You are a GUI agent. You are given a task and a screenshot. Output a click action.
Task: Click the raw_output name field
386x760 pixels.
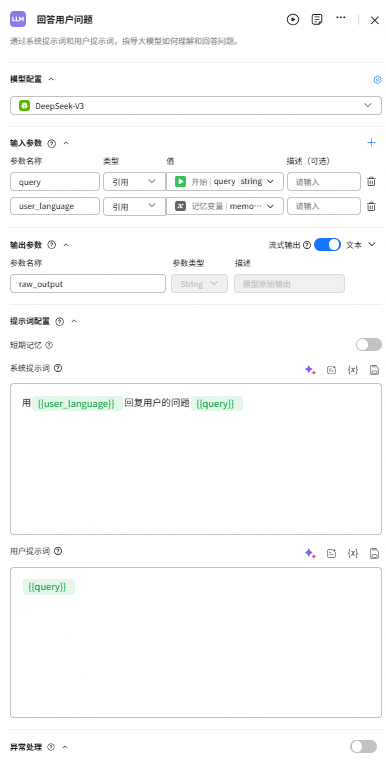pos(88,284)
